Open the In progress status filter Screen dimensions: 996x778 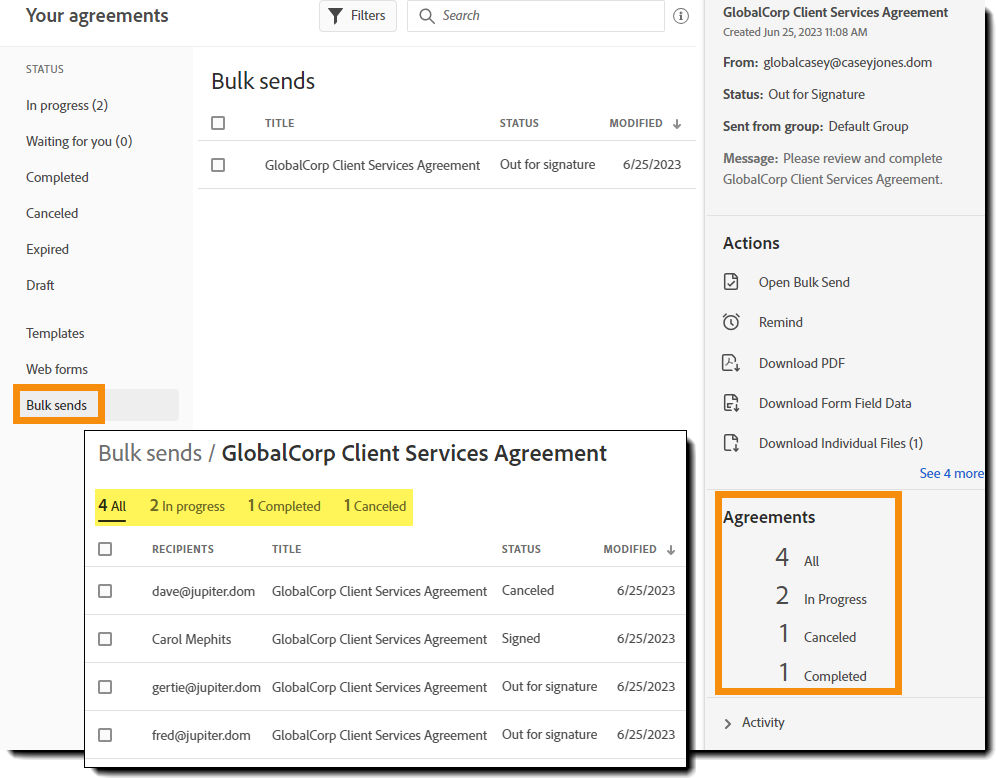[66, 105]
